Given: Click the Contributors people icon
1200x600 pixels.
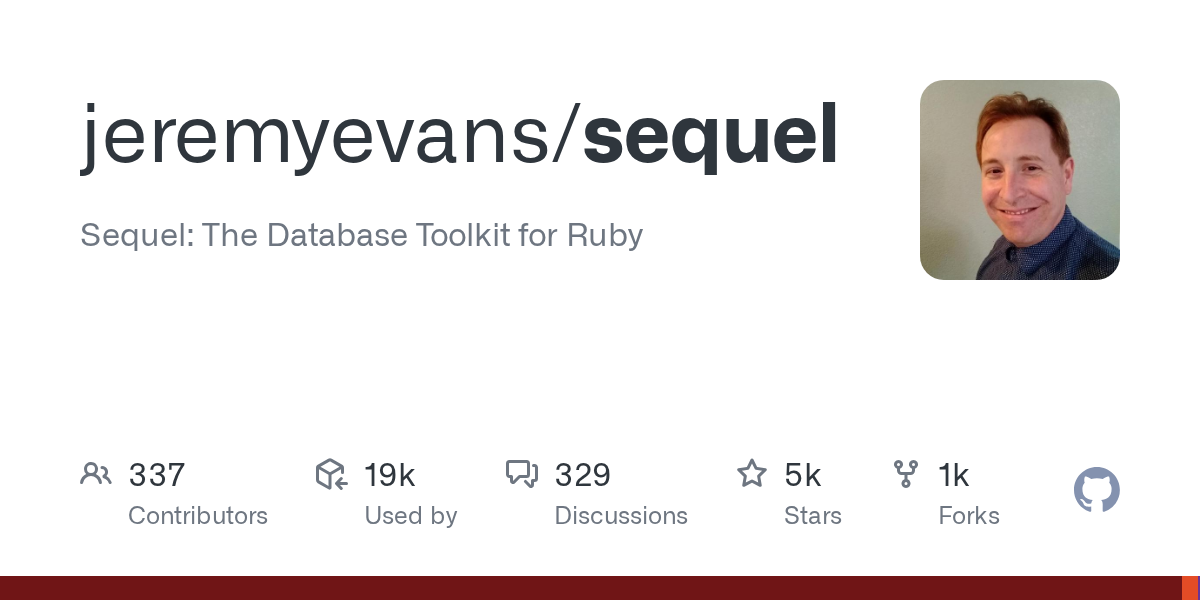Looking at the screenshot, I should coord(96,474).
